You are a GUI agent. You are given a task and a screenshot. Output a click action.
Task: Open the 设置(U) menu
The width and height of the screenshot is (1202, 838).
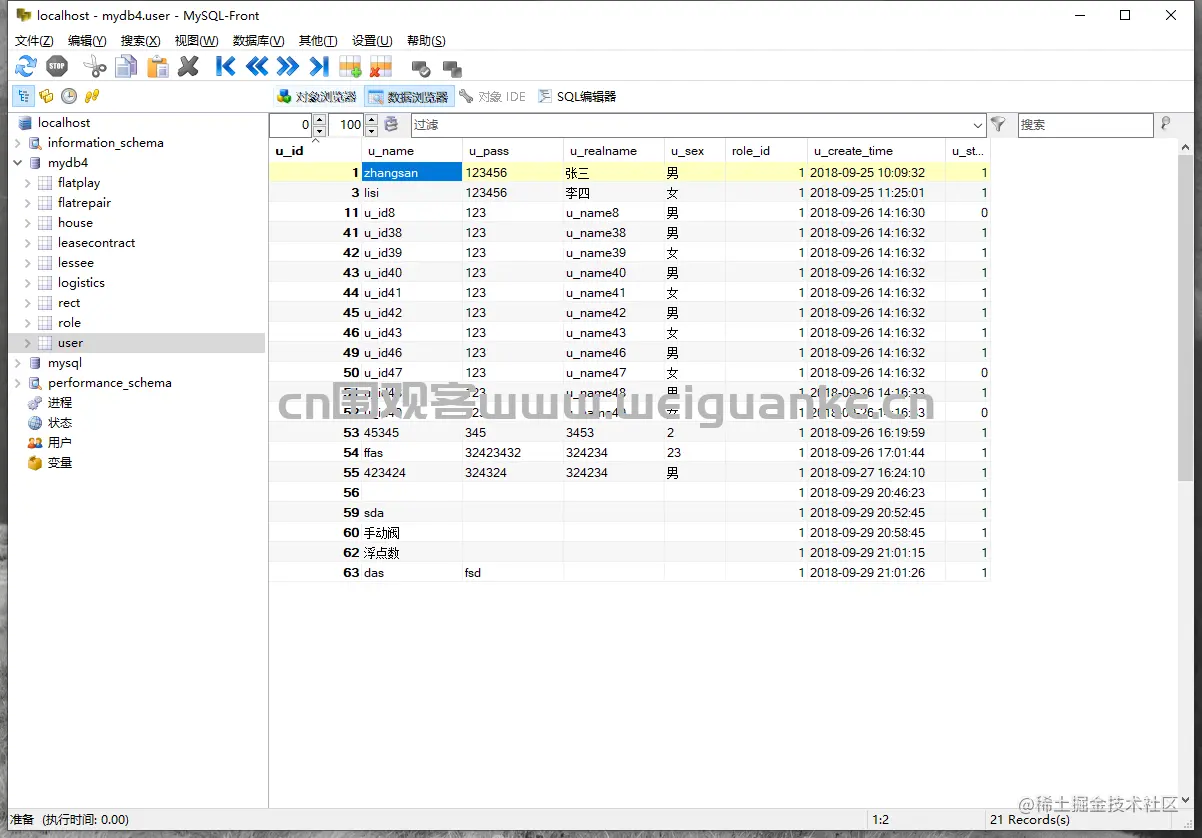pyautogui.click(x=372, y=40)
